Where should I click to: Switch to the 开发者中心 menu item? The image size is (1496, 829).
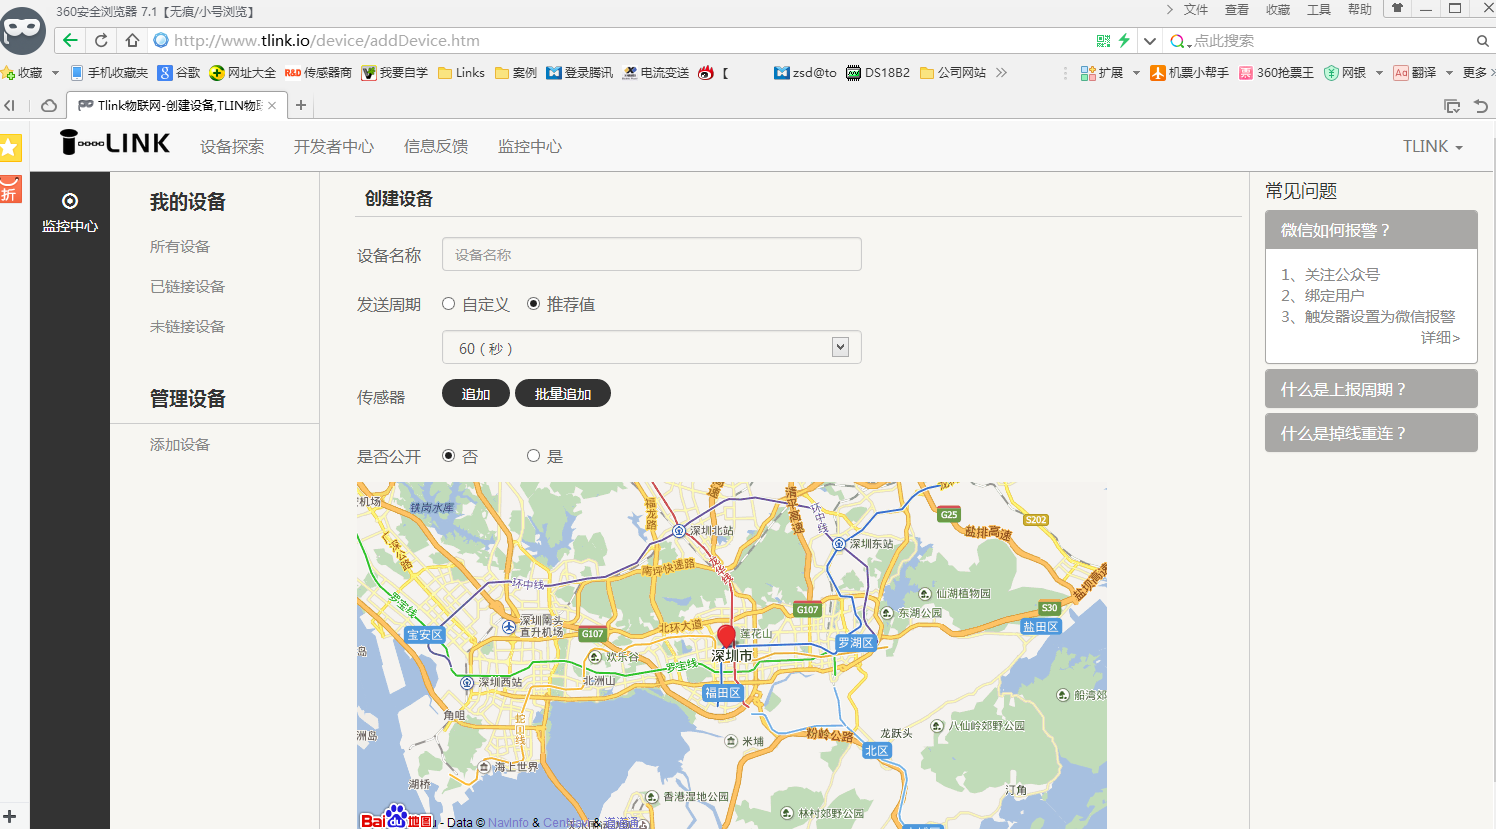click(334, 146)
